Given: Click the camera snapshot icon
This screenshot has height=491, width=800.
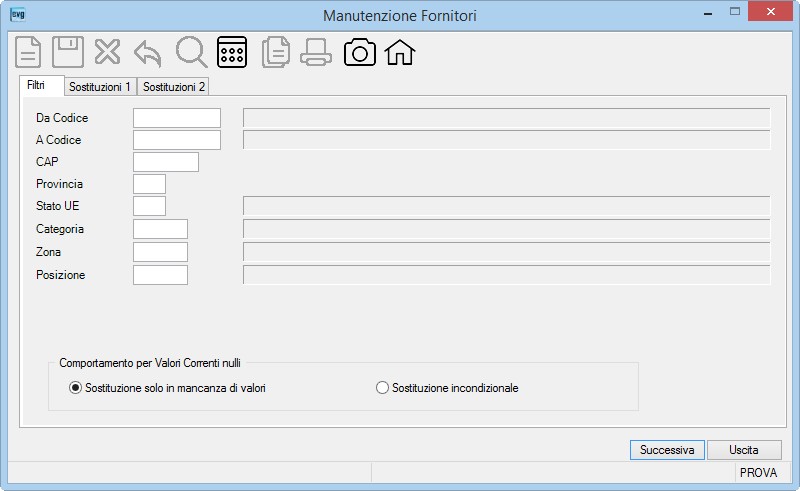Looking at the screenshot, I should (360, 53).
